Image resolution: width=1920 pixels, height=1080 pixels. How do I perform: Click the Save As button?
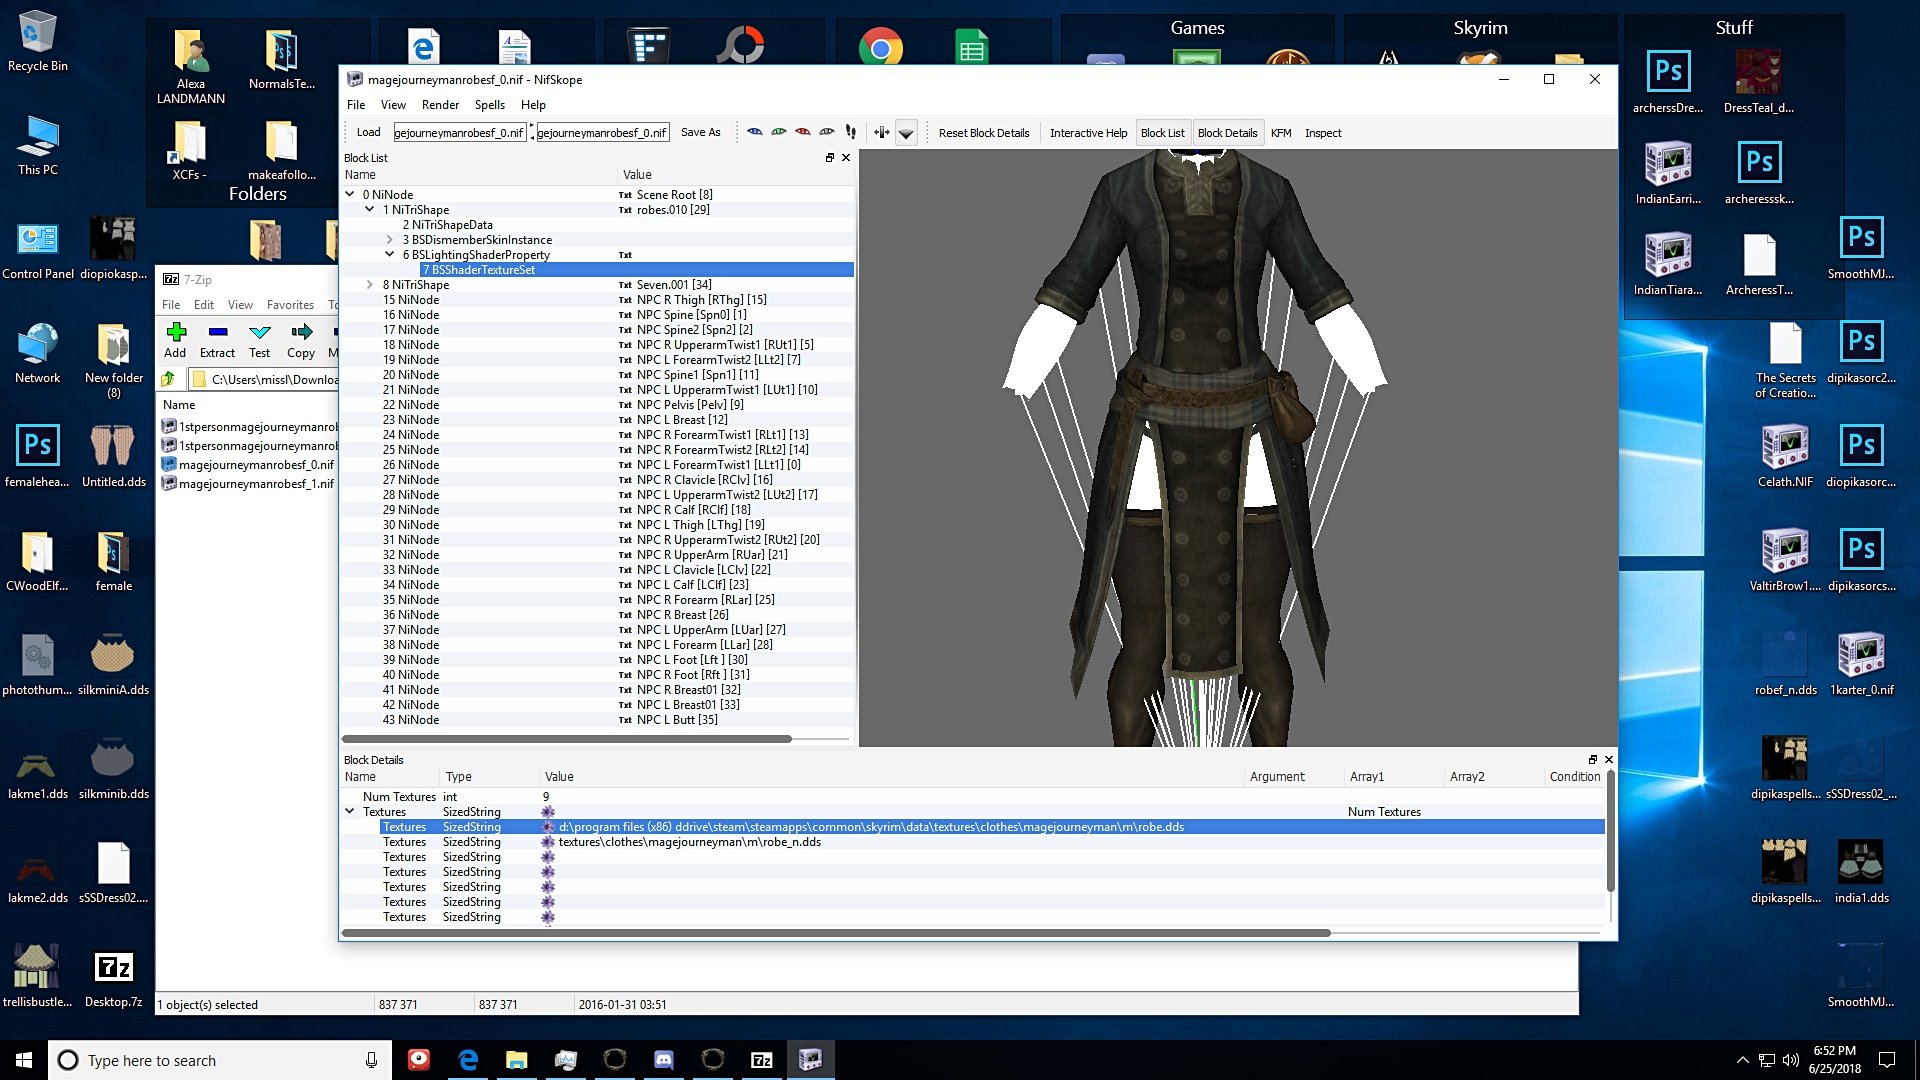(x=700, y=132)
